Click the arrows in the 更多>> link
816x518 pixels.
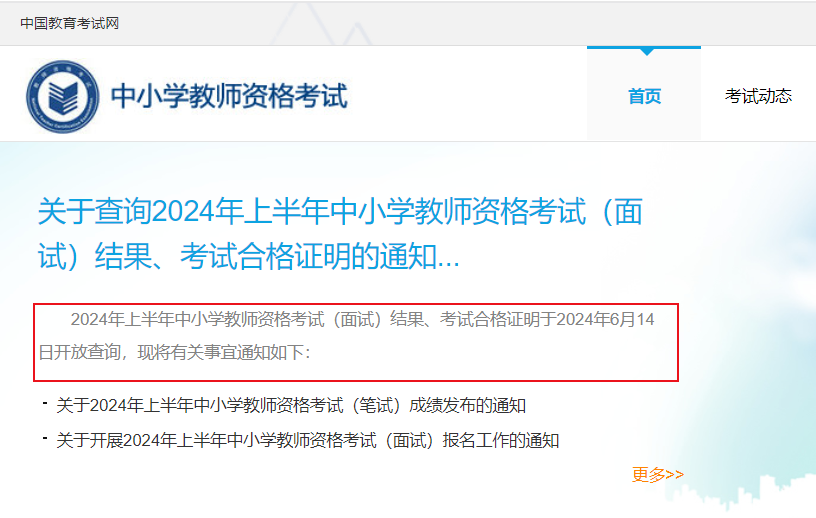674,475
